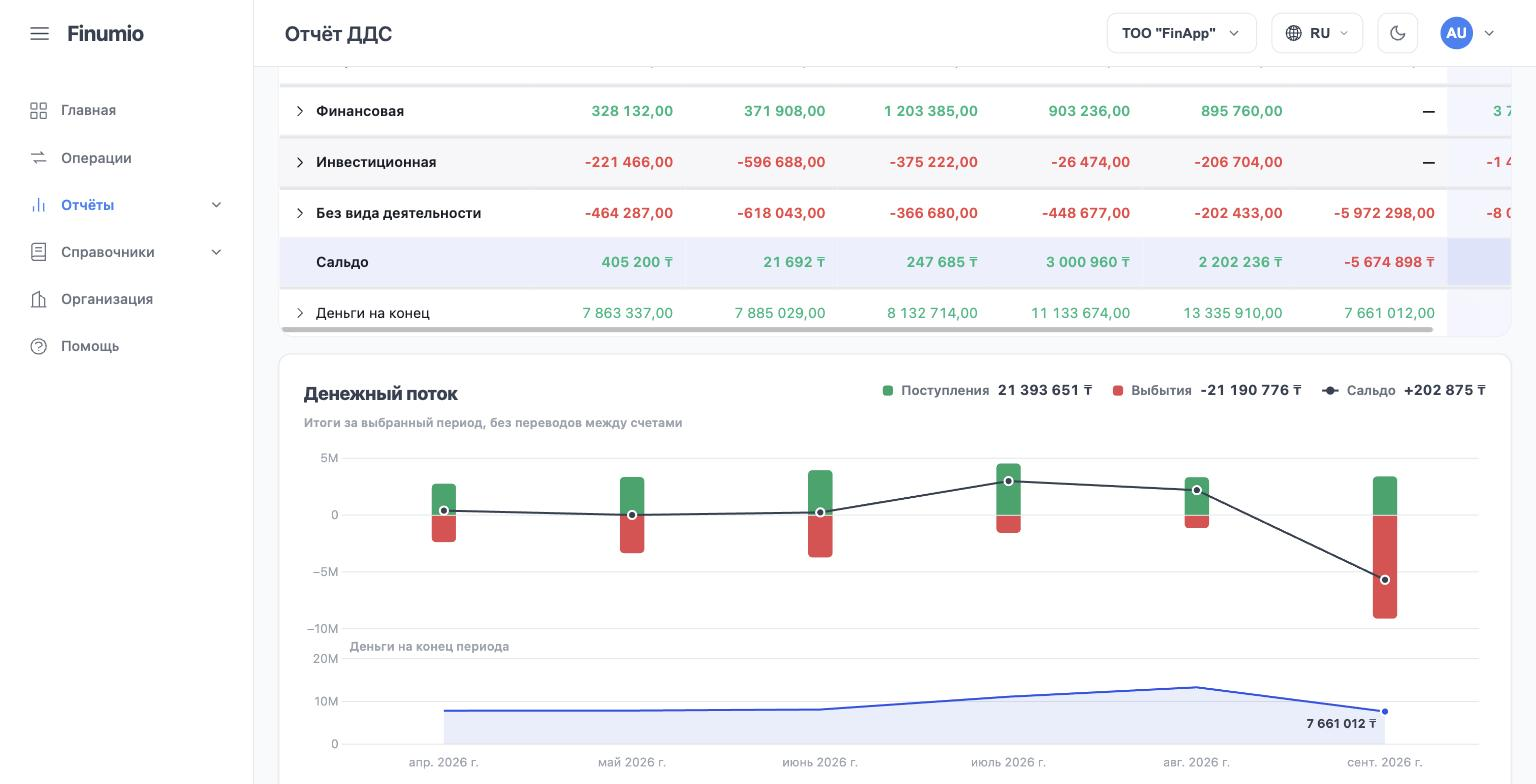Click the Помощь question mark icon
1536x784 pixels.
pos(39,346)
